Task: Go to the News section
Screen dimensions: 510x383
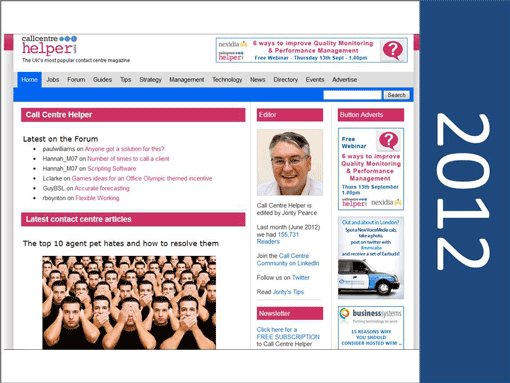Action: point(258,80)
